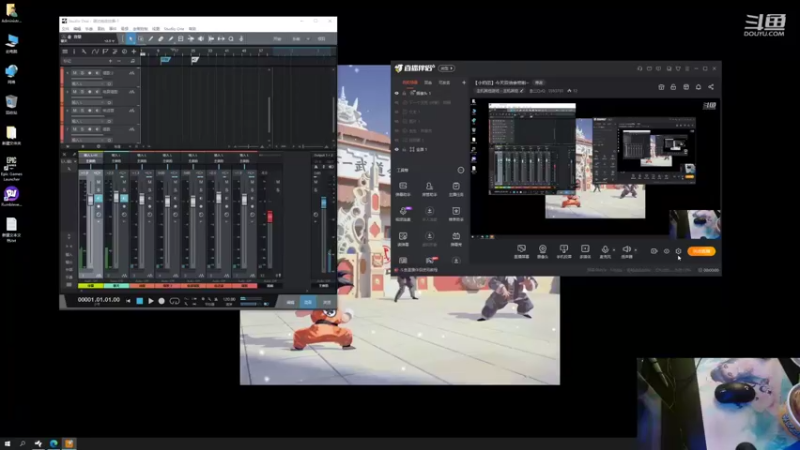Click the share icon in streaming app
Screen dimensions: 800x450
(711, 87)
